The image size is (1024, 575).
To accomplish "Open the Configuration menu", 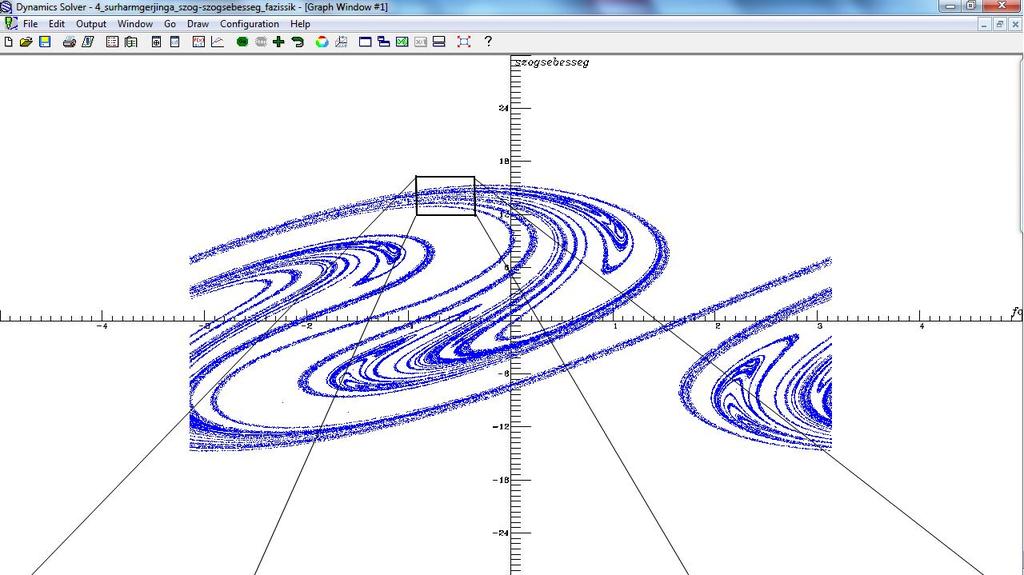I will [x=249, y=24].
